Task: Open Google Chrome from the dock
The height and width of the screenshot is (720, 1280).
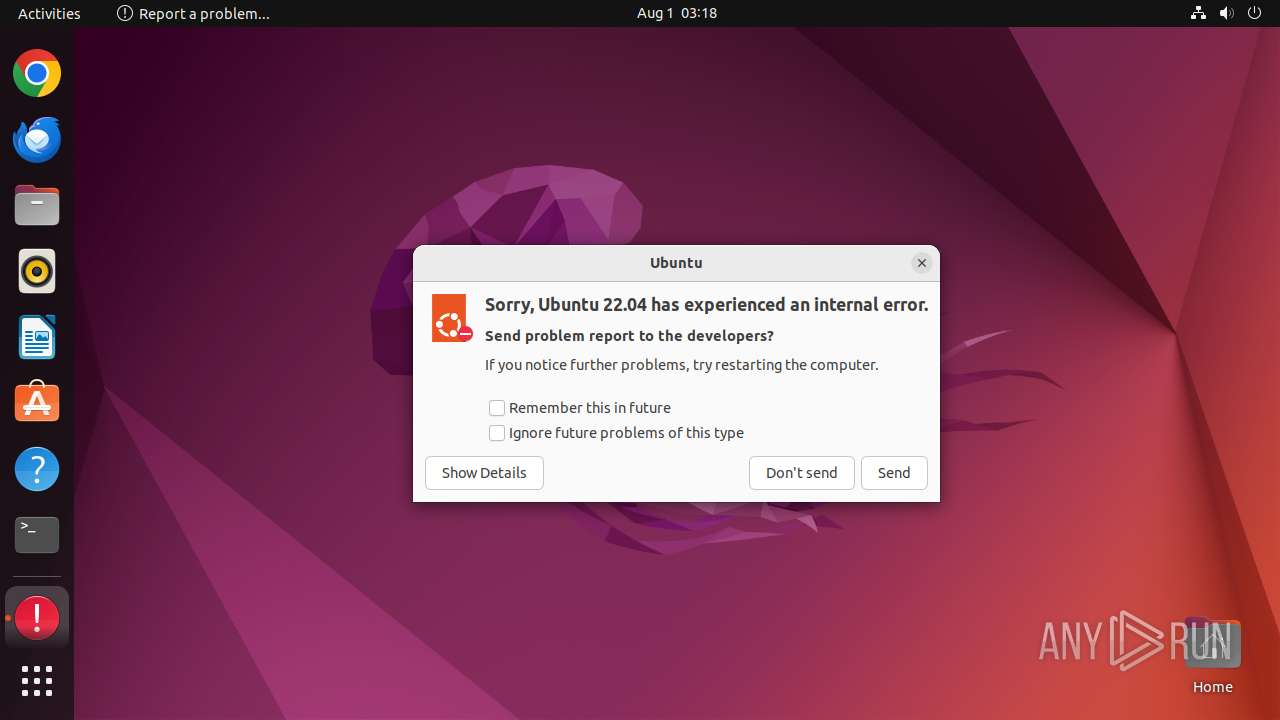Action: point(37,74)
